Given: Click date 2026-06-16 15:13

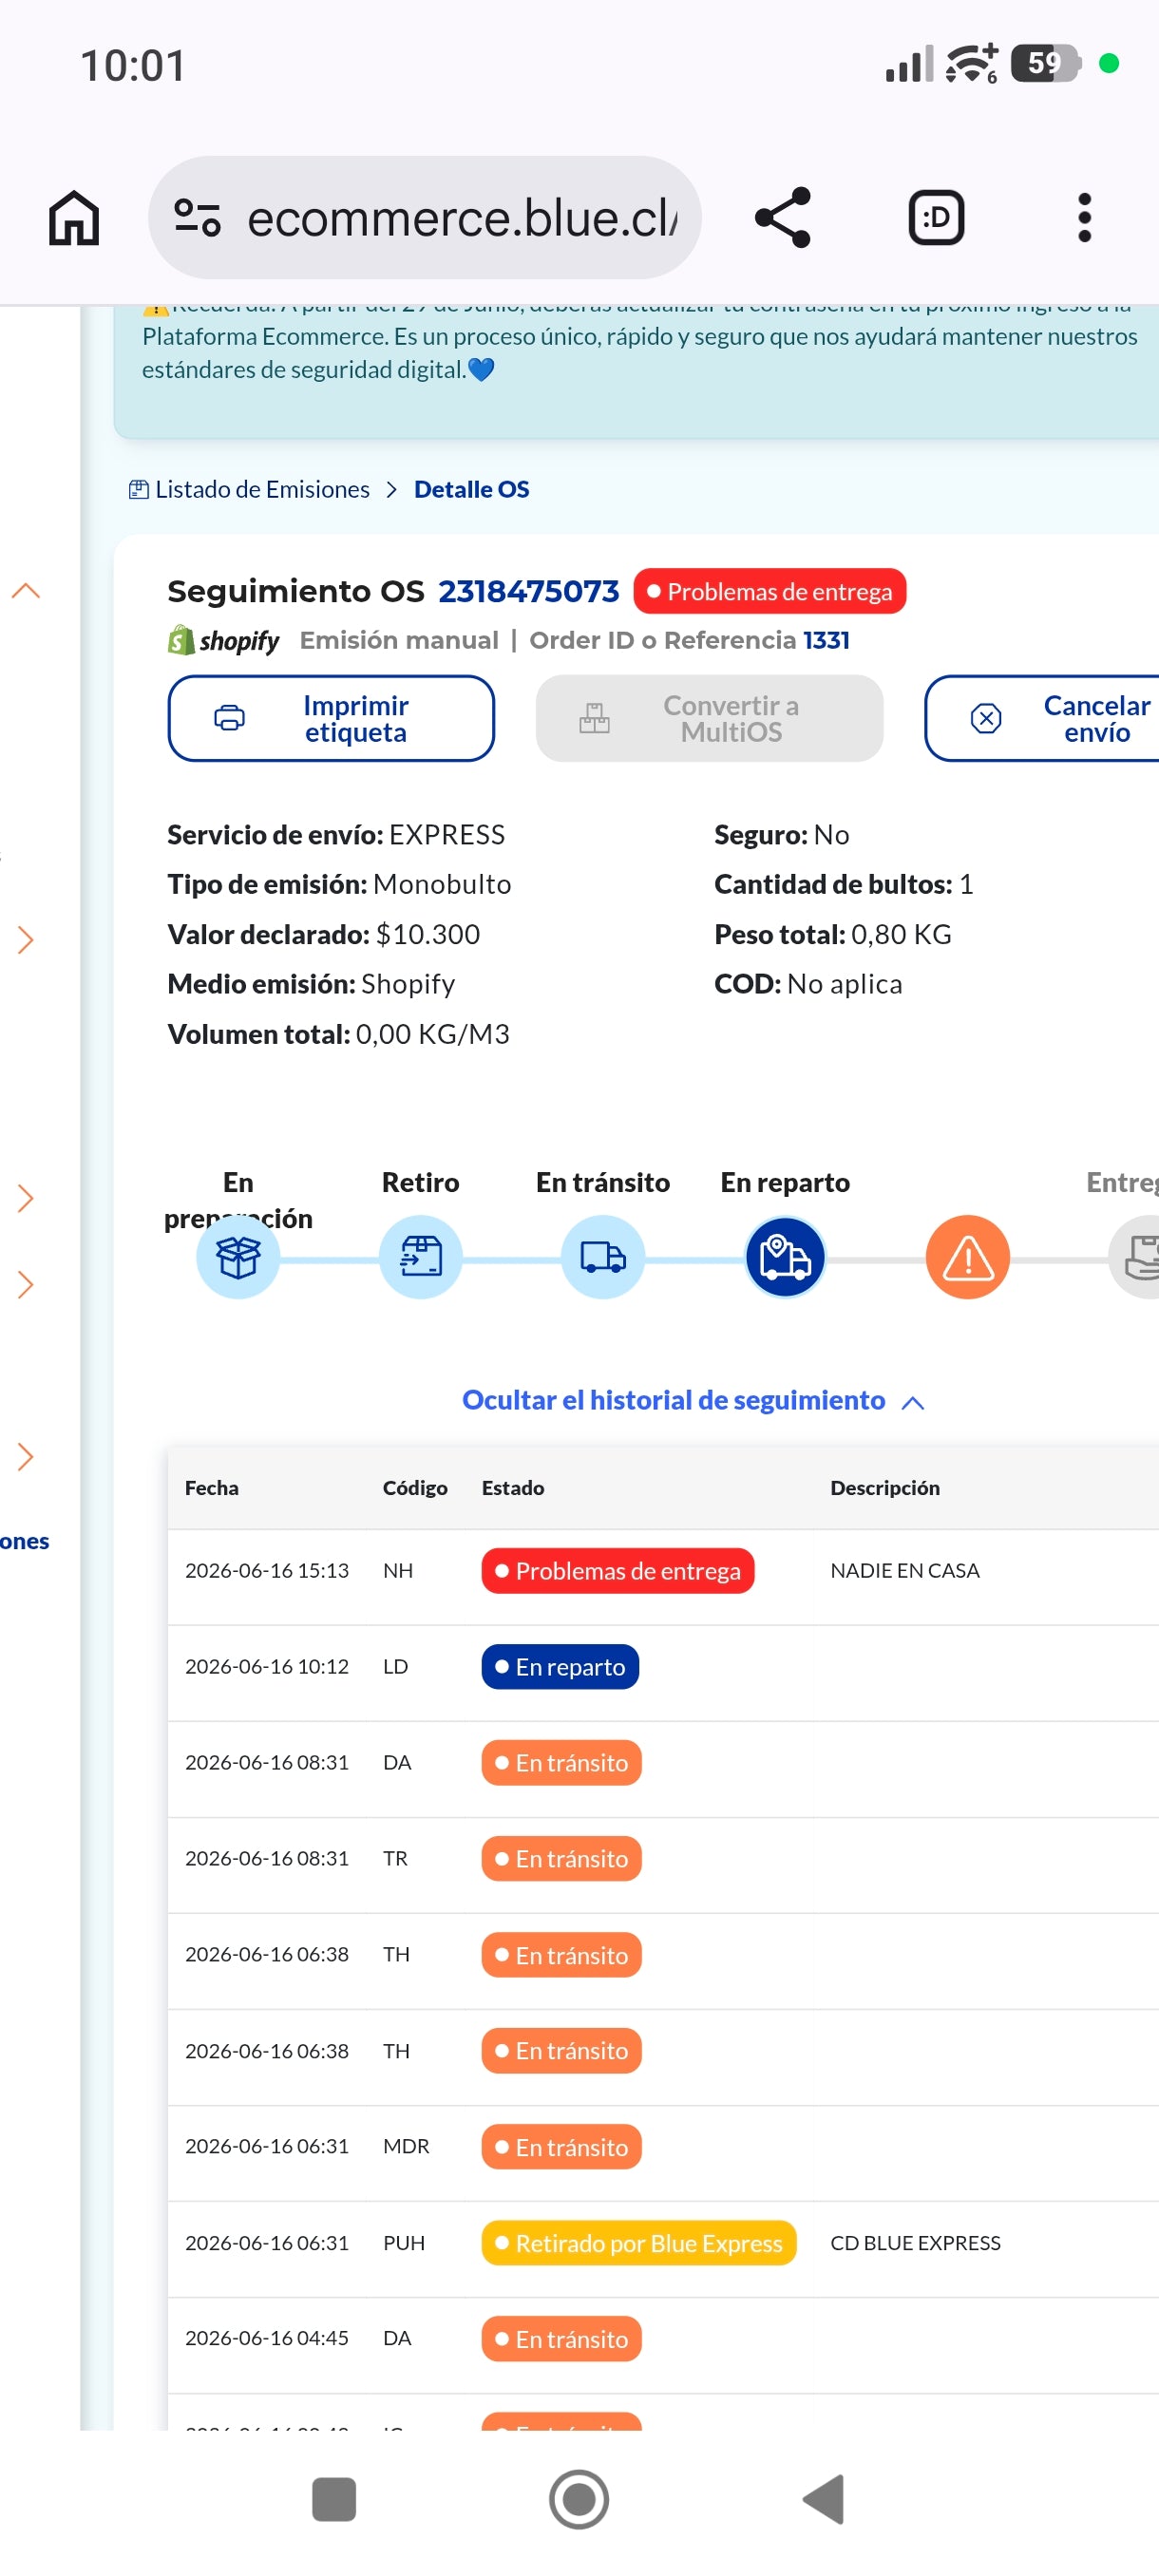Looking at the screenshot, I should tap(267, 1571).
